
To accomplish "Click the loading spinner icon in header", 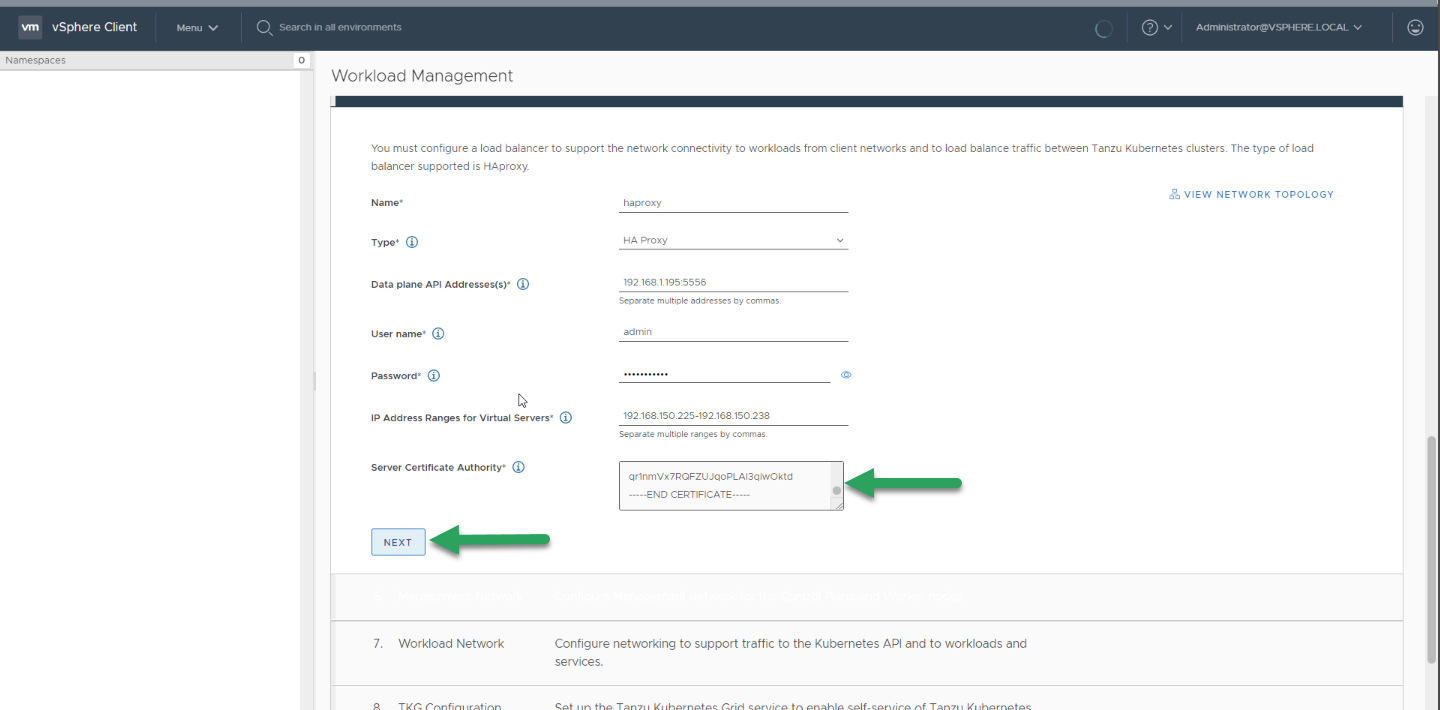I will click(1104, 28).
